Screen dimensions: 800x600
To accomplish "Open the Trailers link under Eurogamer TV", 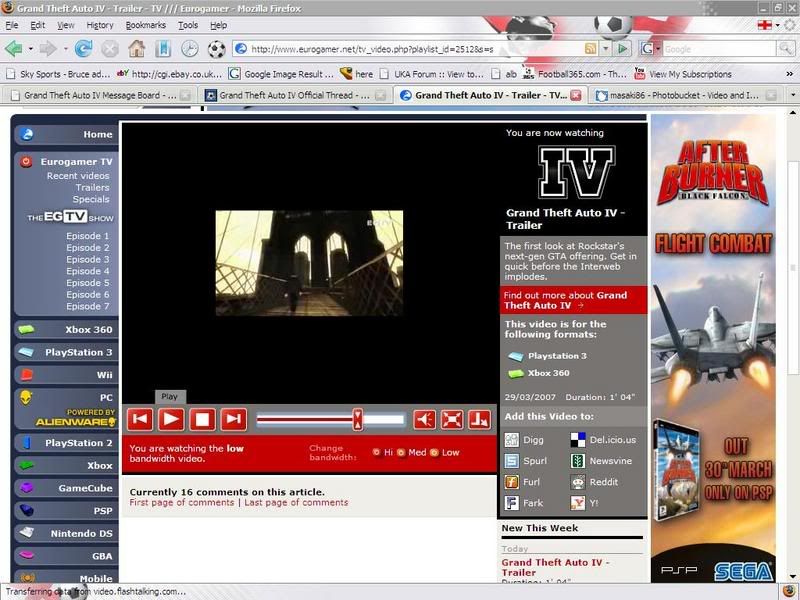I will click(92, 187).
